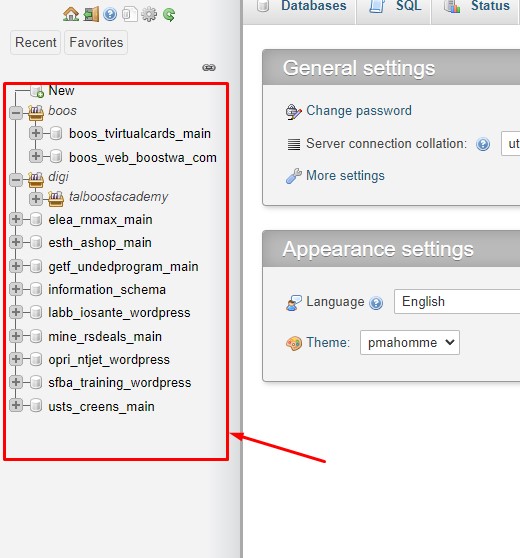Expand the talboostacademy group
The width and height of the screenshot is (520, 558).
(36, 198)
